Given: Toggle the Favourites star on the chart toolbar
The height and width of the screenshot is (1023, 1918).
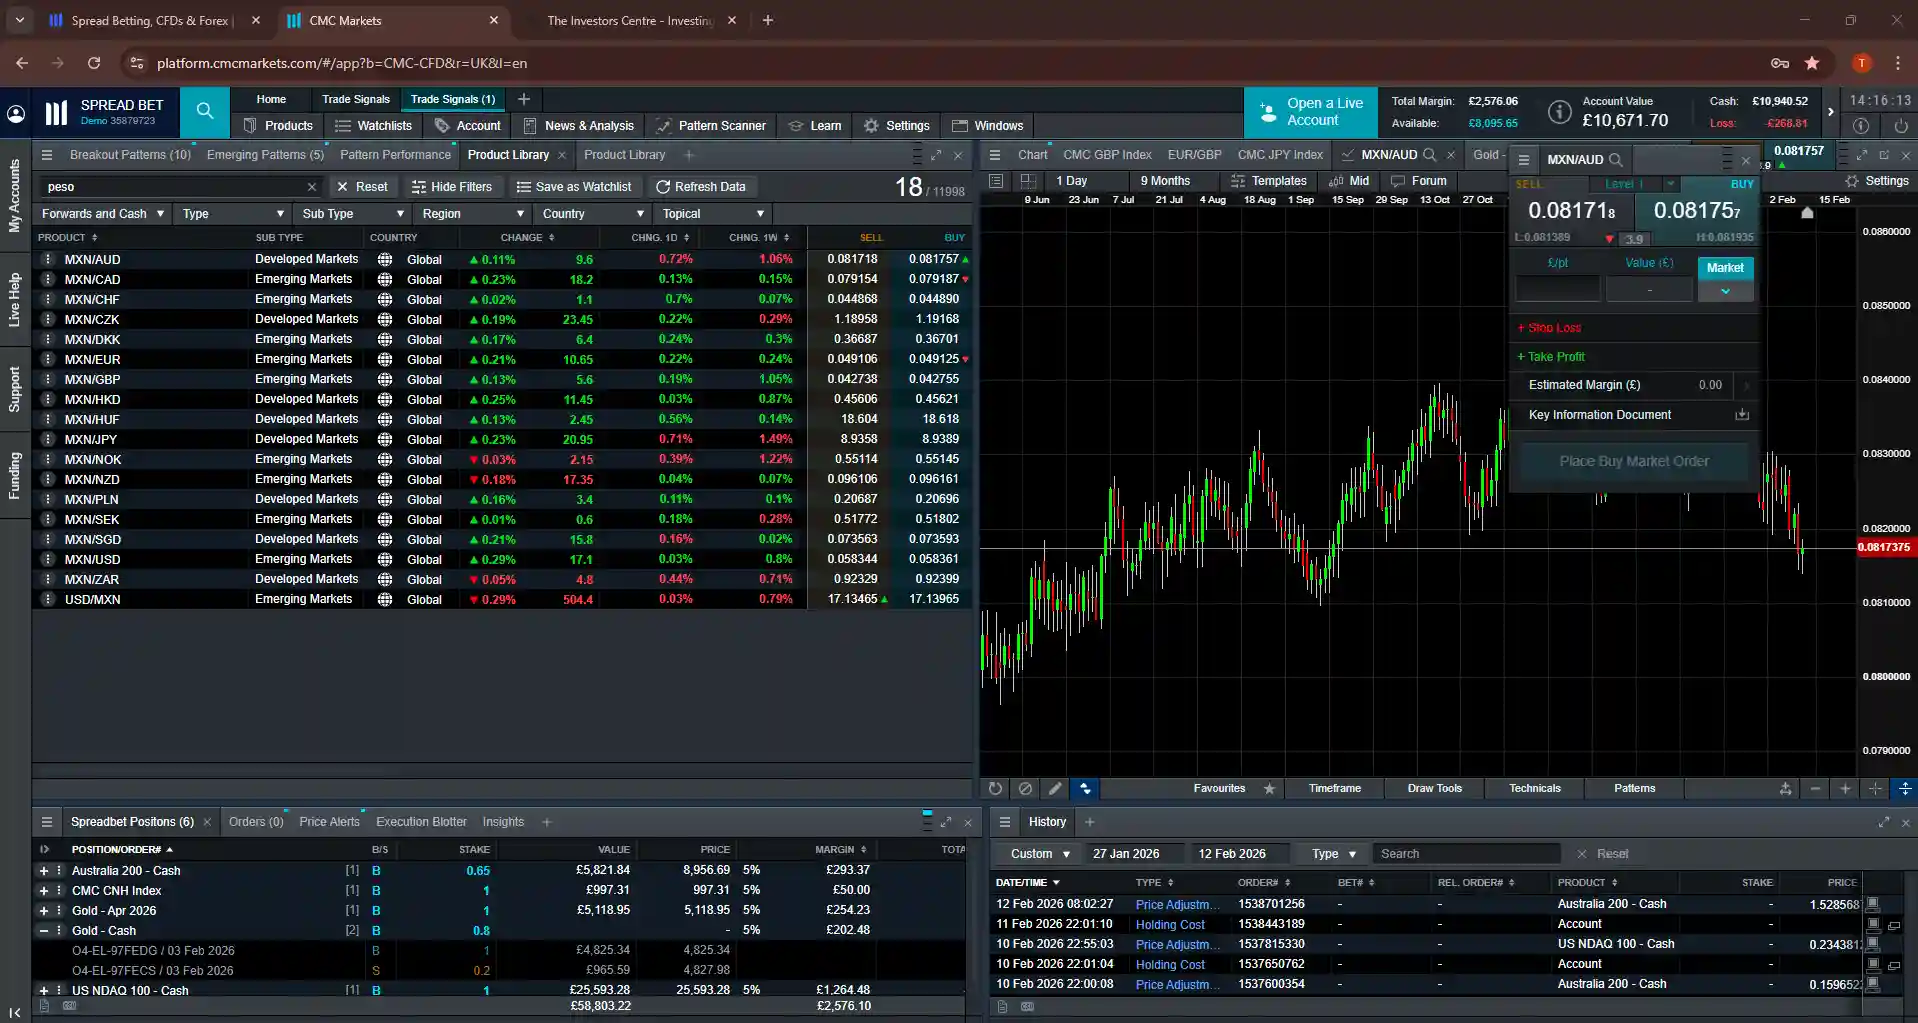Looking at the screenshot, I should click(x=1267, y=789).
